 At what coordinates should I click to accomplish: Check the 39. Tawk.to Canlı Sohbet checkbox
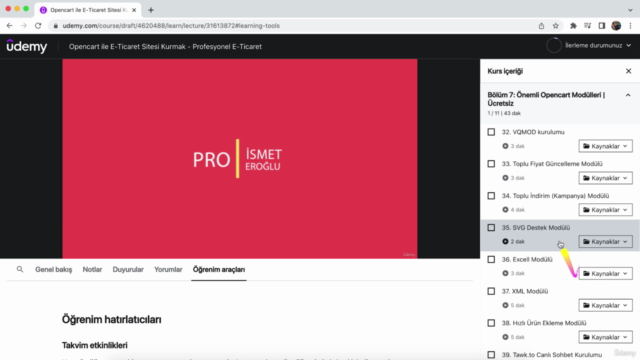coord(491,355)
